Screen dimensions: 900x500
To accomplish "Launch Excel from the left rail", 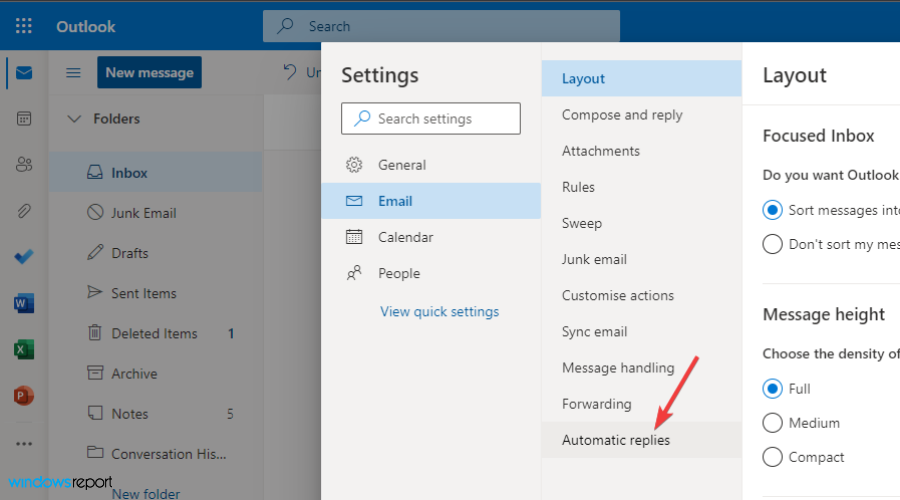I will click(x=24, y=349).
